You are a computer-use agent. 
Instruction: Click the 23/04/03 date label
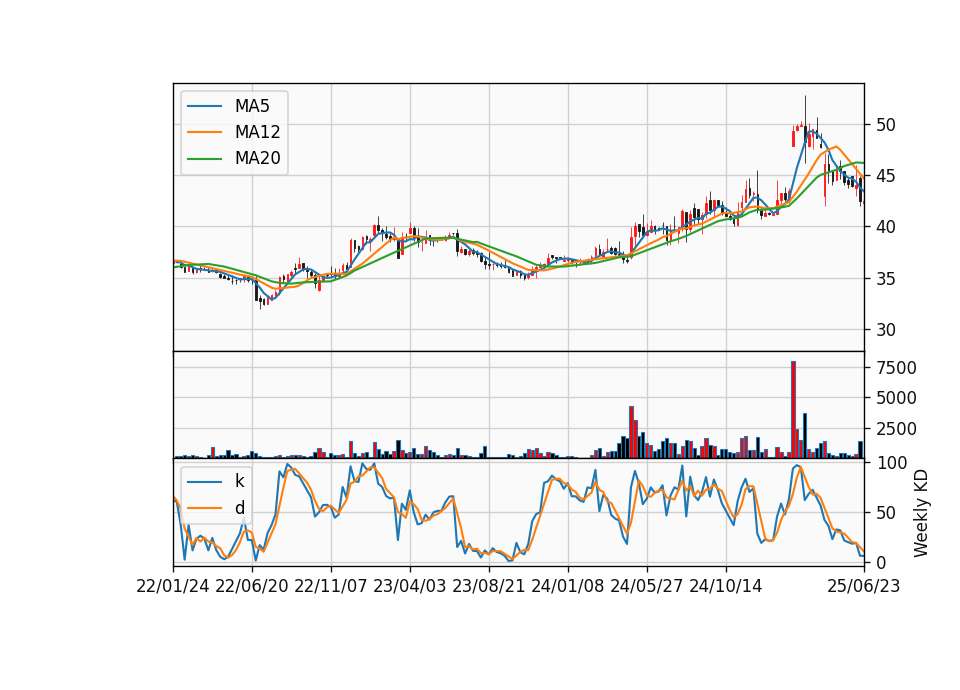coord(410,587)
